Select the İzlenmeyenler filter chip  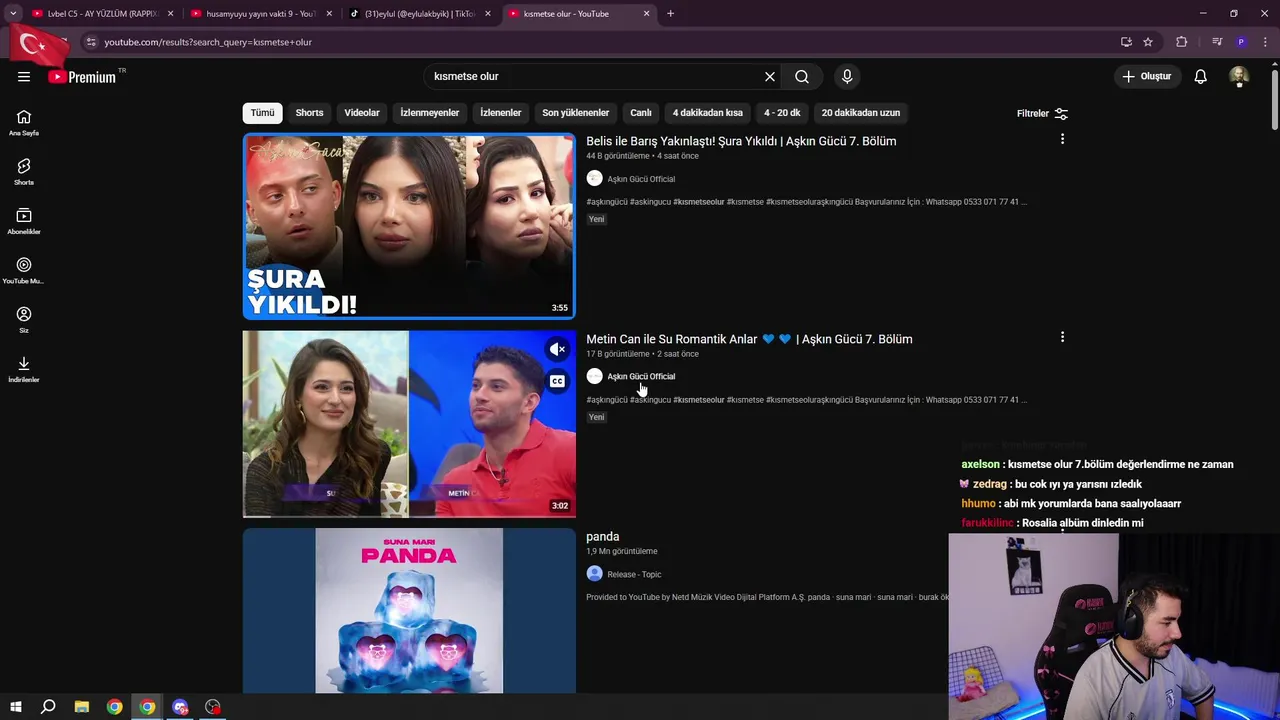click(430, 113)
